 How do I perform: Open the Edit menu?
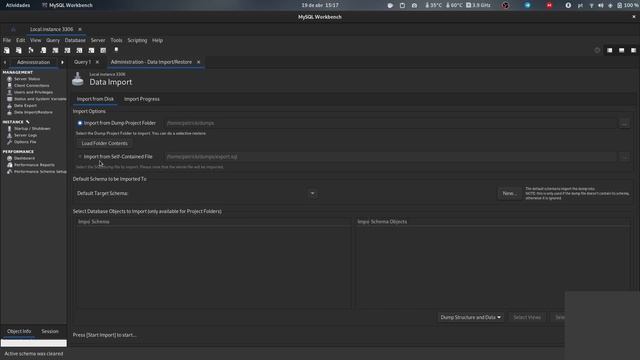point(20,40)
